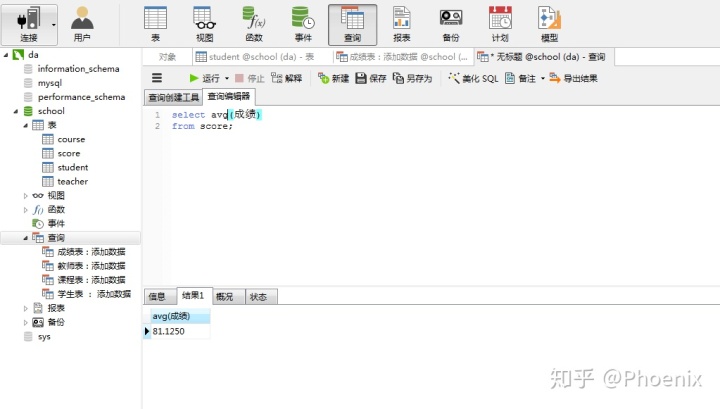Open the 用户 user manager

pyautogui.click(x=82, y=25)
